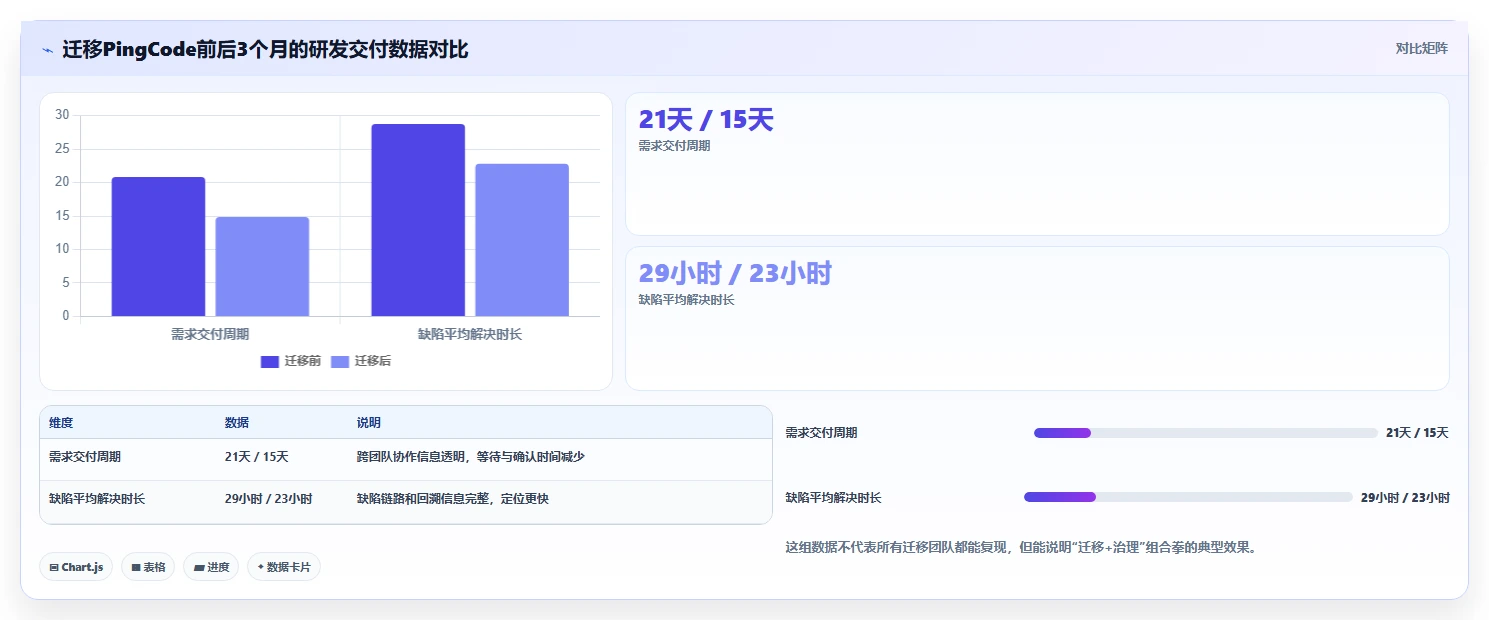Screen dimensions: 1489x620
Task: Click table cell 21天 / 15天
Action: pyautogui.click(x=257, y=457)
